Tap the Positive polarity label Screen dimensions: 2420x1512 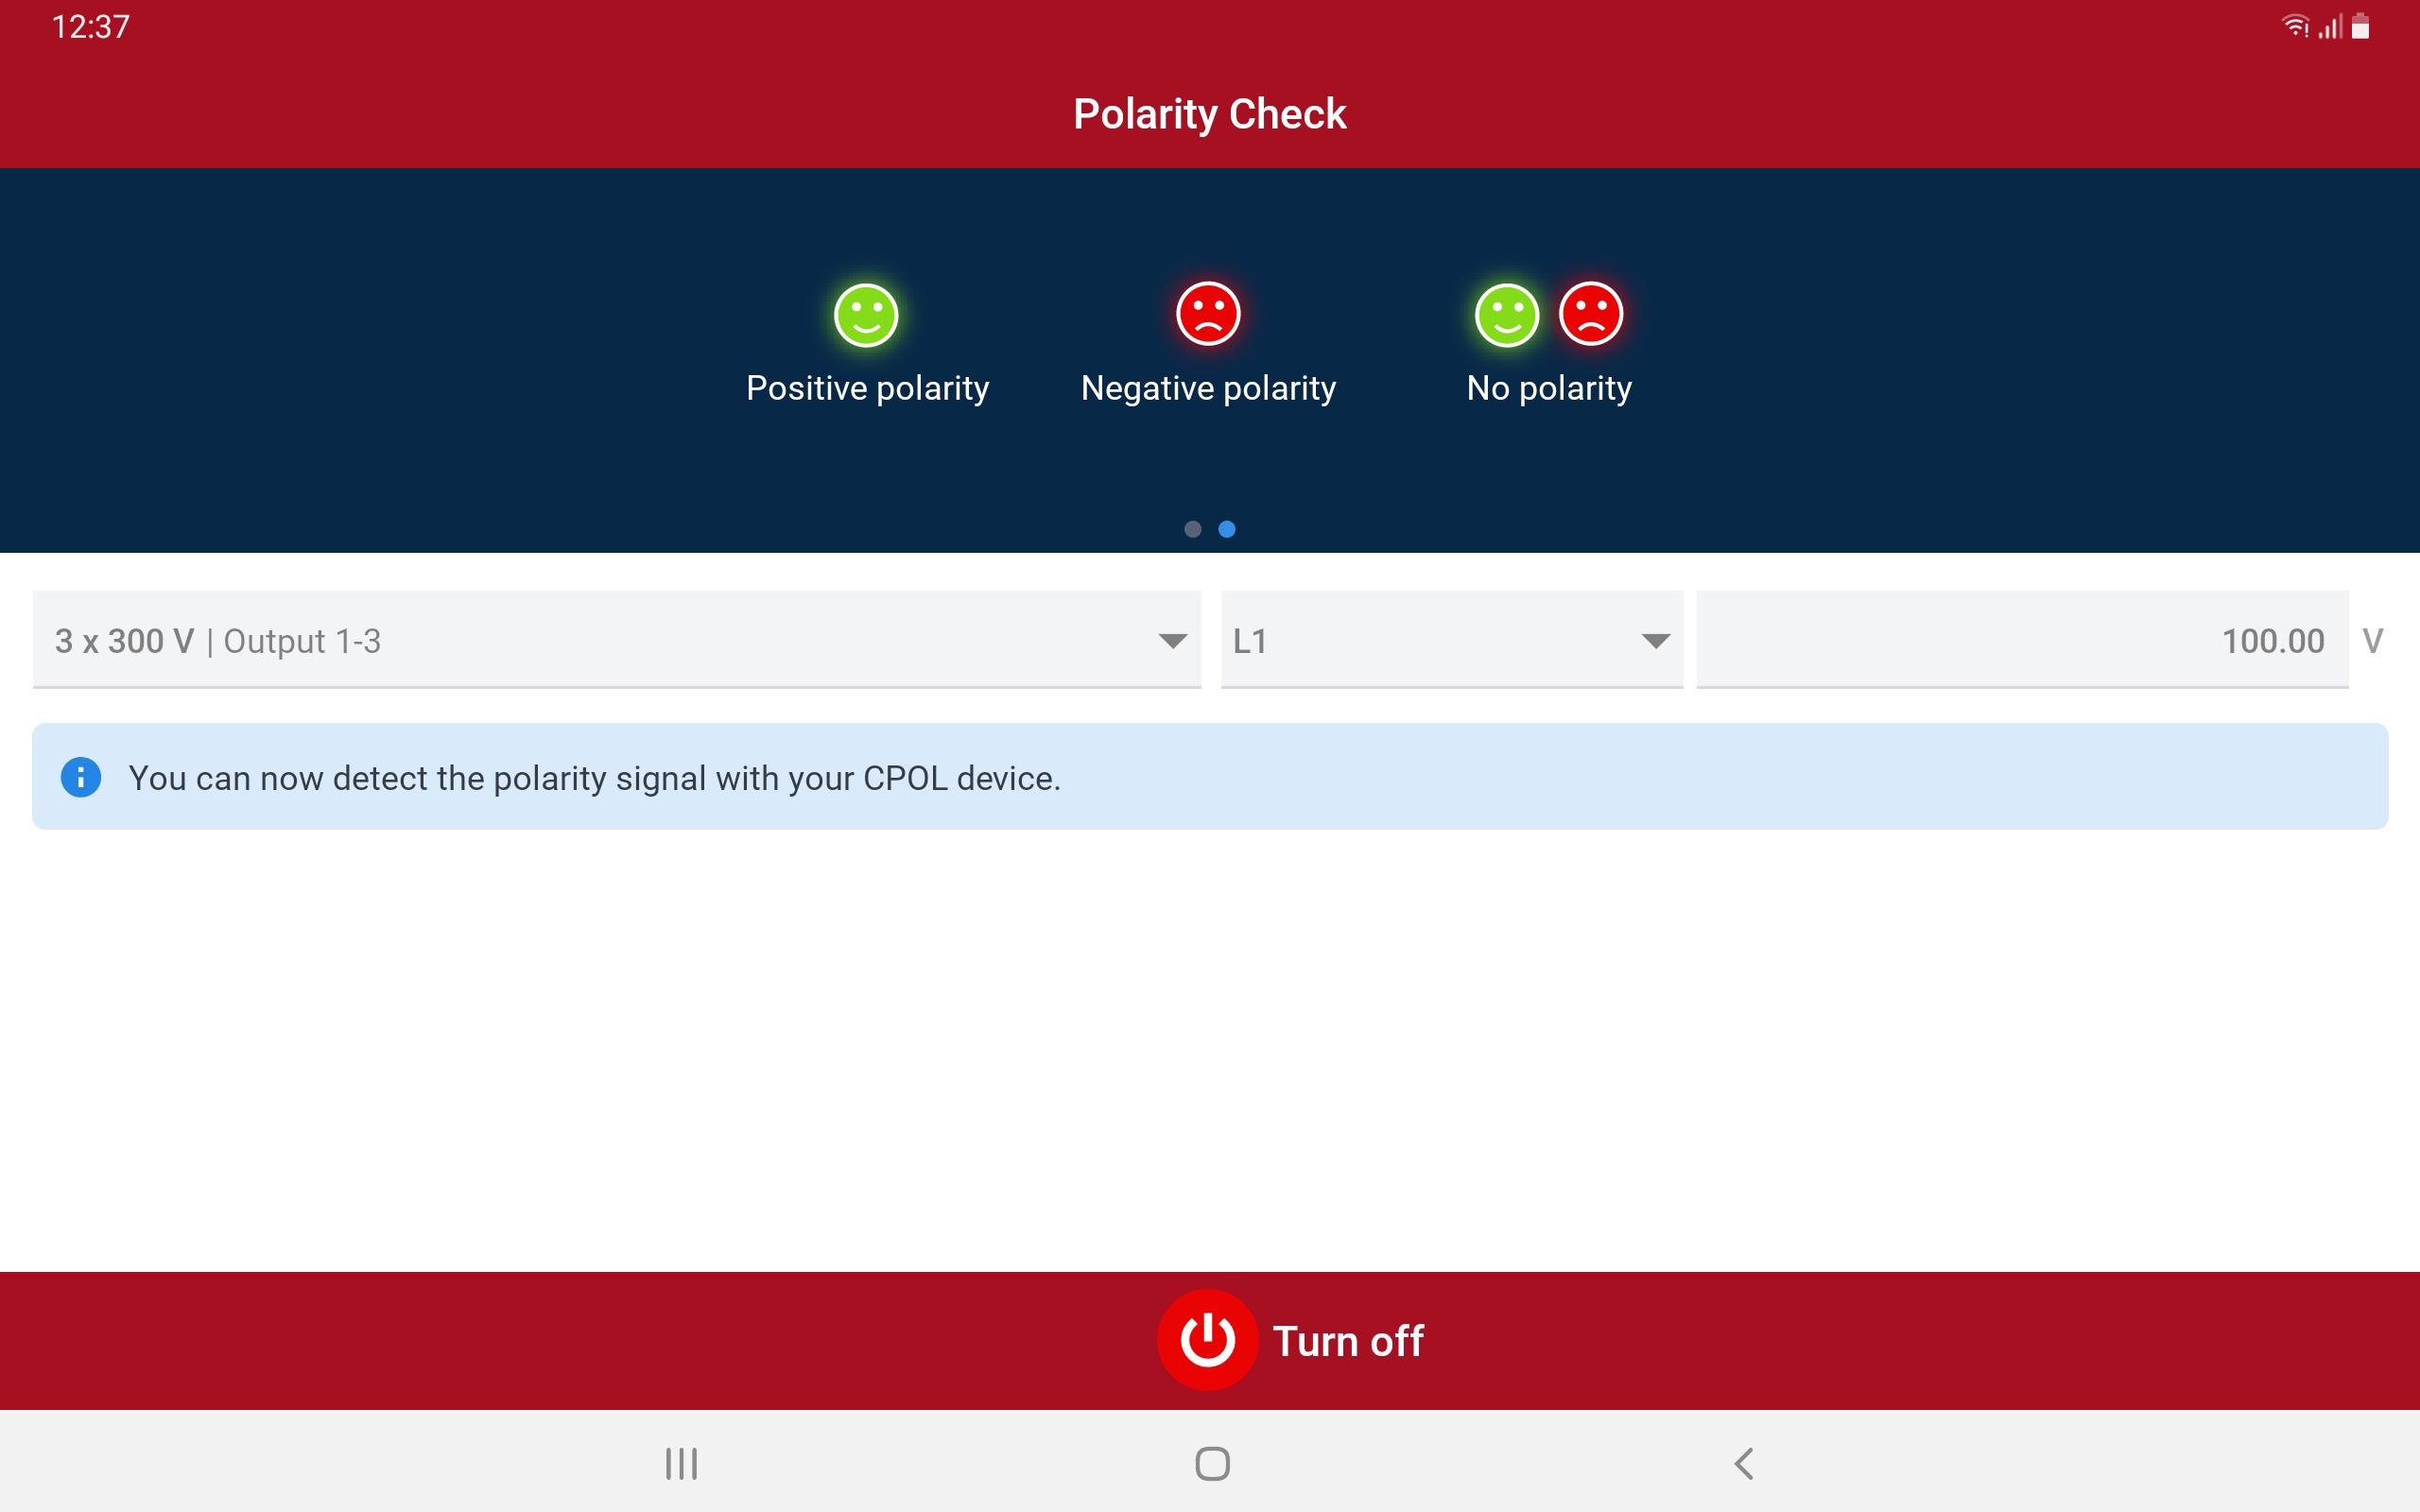[867, 388]
